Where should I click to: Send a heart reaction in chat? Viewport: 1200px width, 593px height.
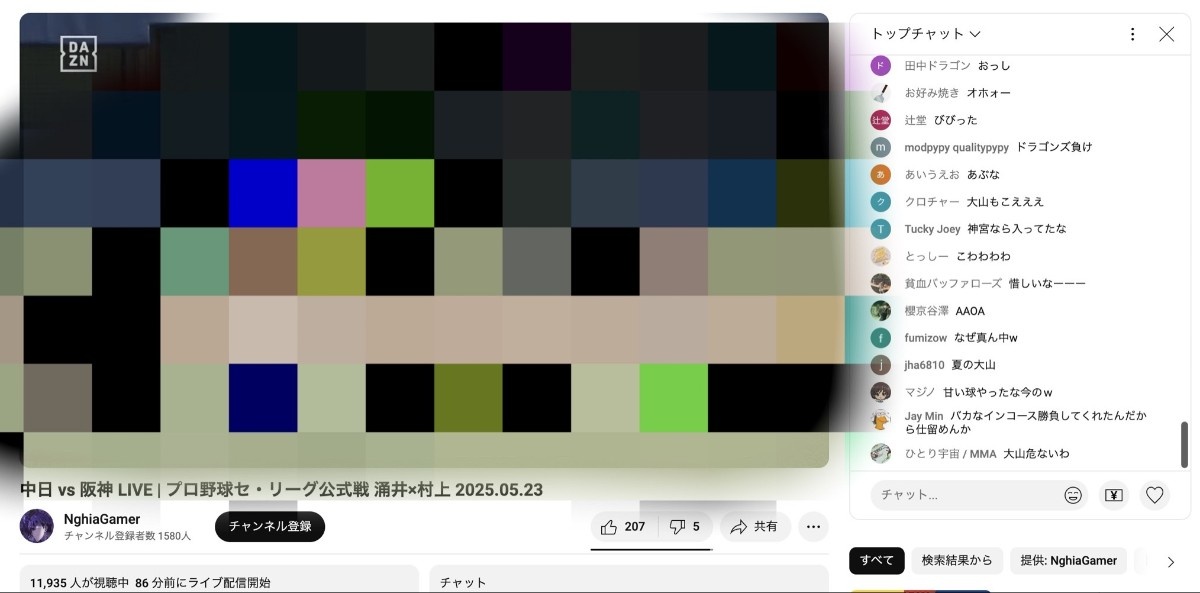tap(1155, 495)
